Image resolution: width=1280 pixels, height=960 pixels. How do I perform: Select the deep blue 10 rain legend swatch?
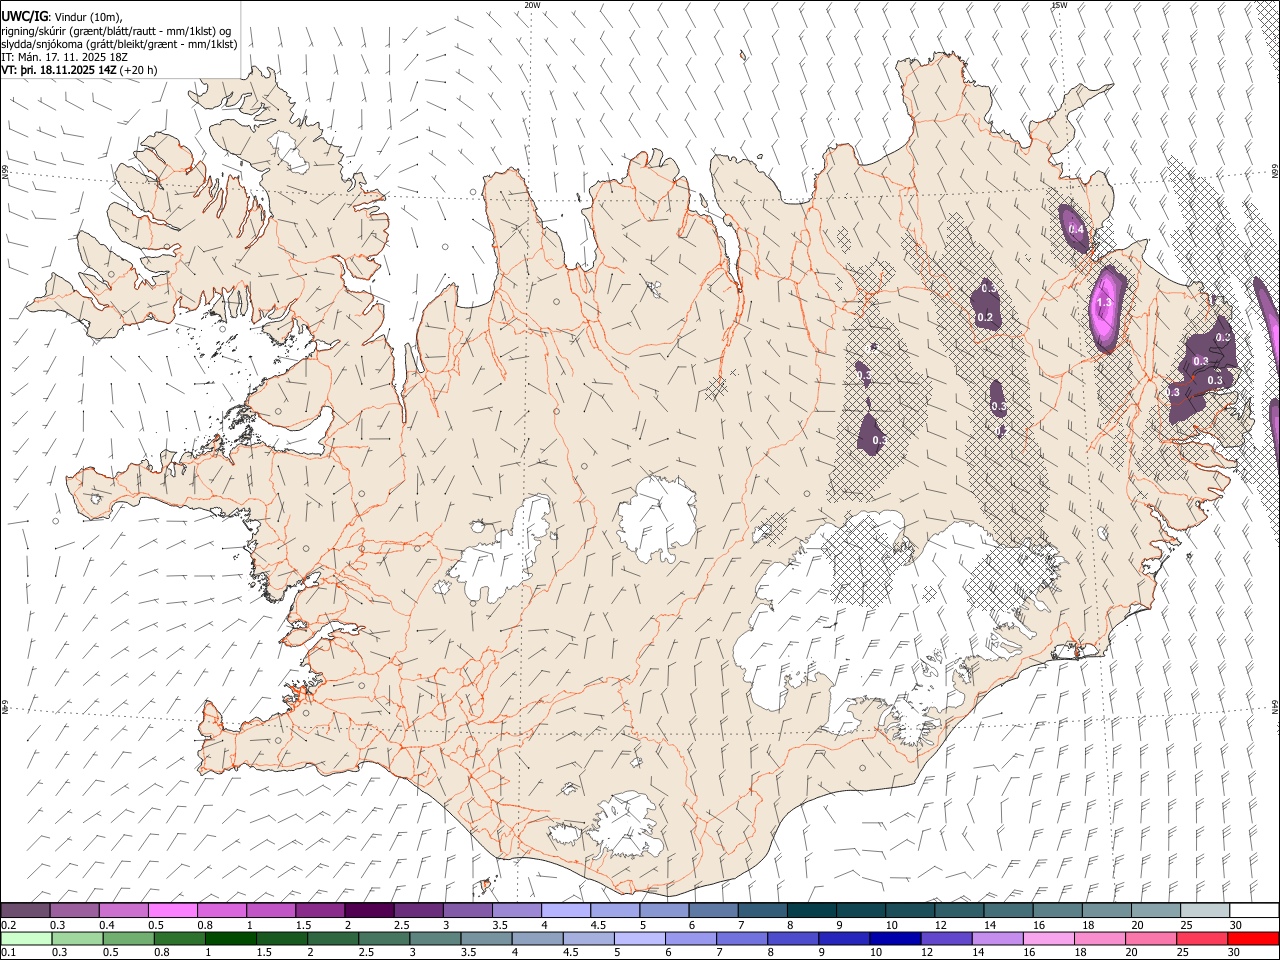(x=894, y=938)
